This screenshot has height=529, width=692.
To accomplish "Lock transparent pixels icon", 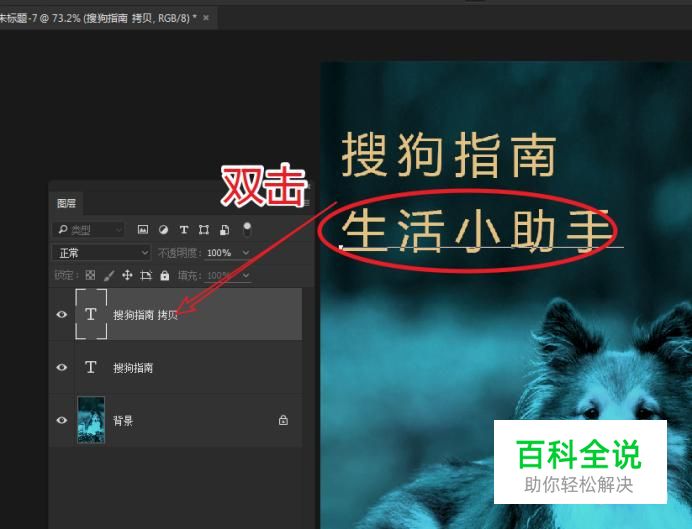I will pyautogui.click(x=90, y=275).
